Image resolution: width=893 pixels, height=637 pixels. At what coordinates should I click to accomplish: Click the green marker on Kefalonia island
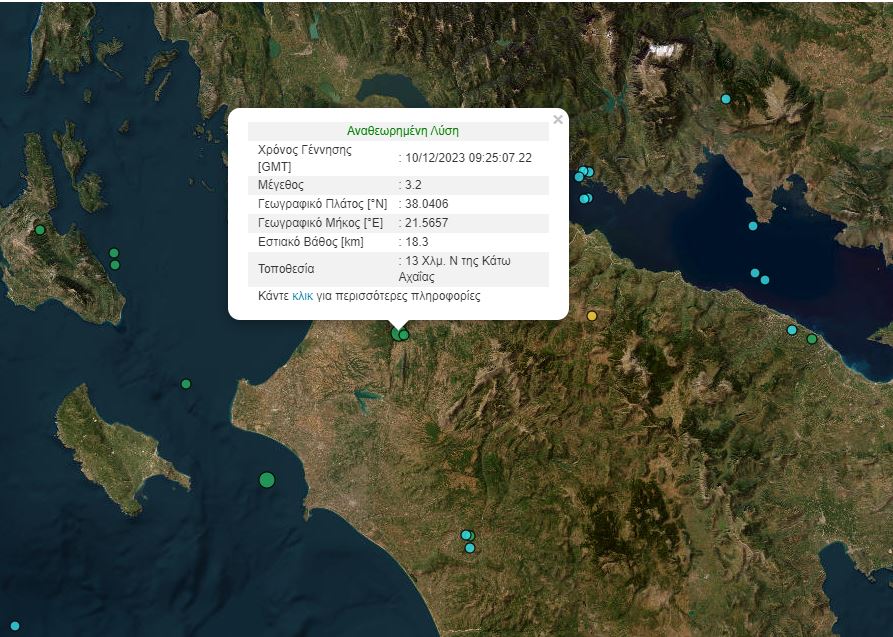[x=40, y=230]
